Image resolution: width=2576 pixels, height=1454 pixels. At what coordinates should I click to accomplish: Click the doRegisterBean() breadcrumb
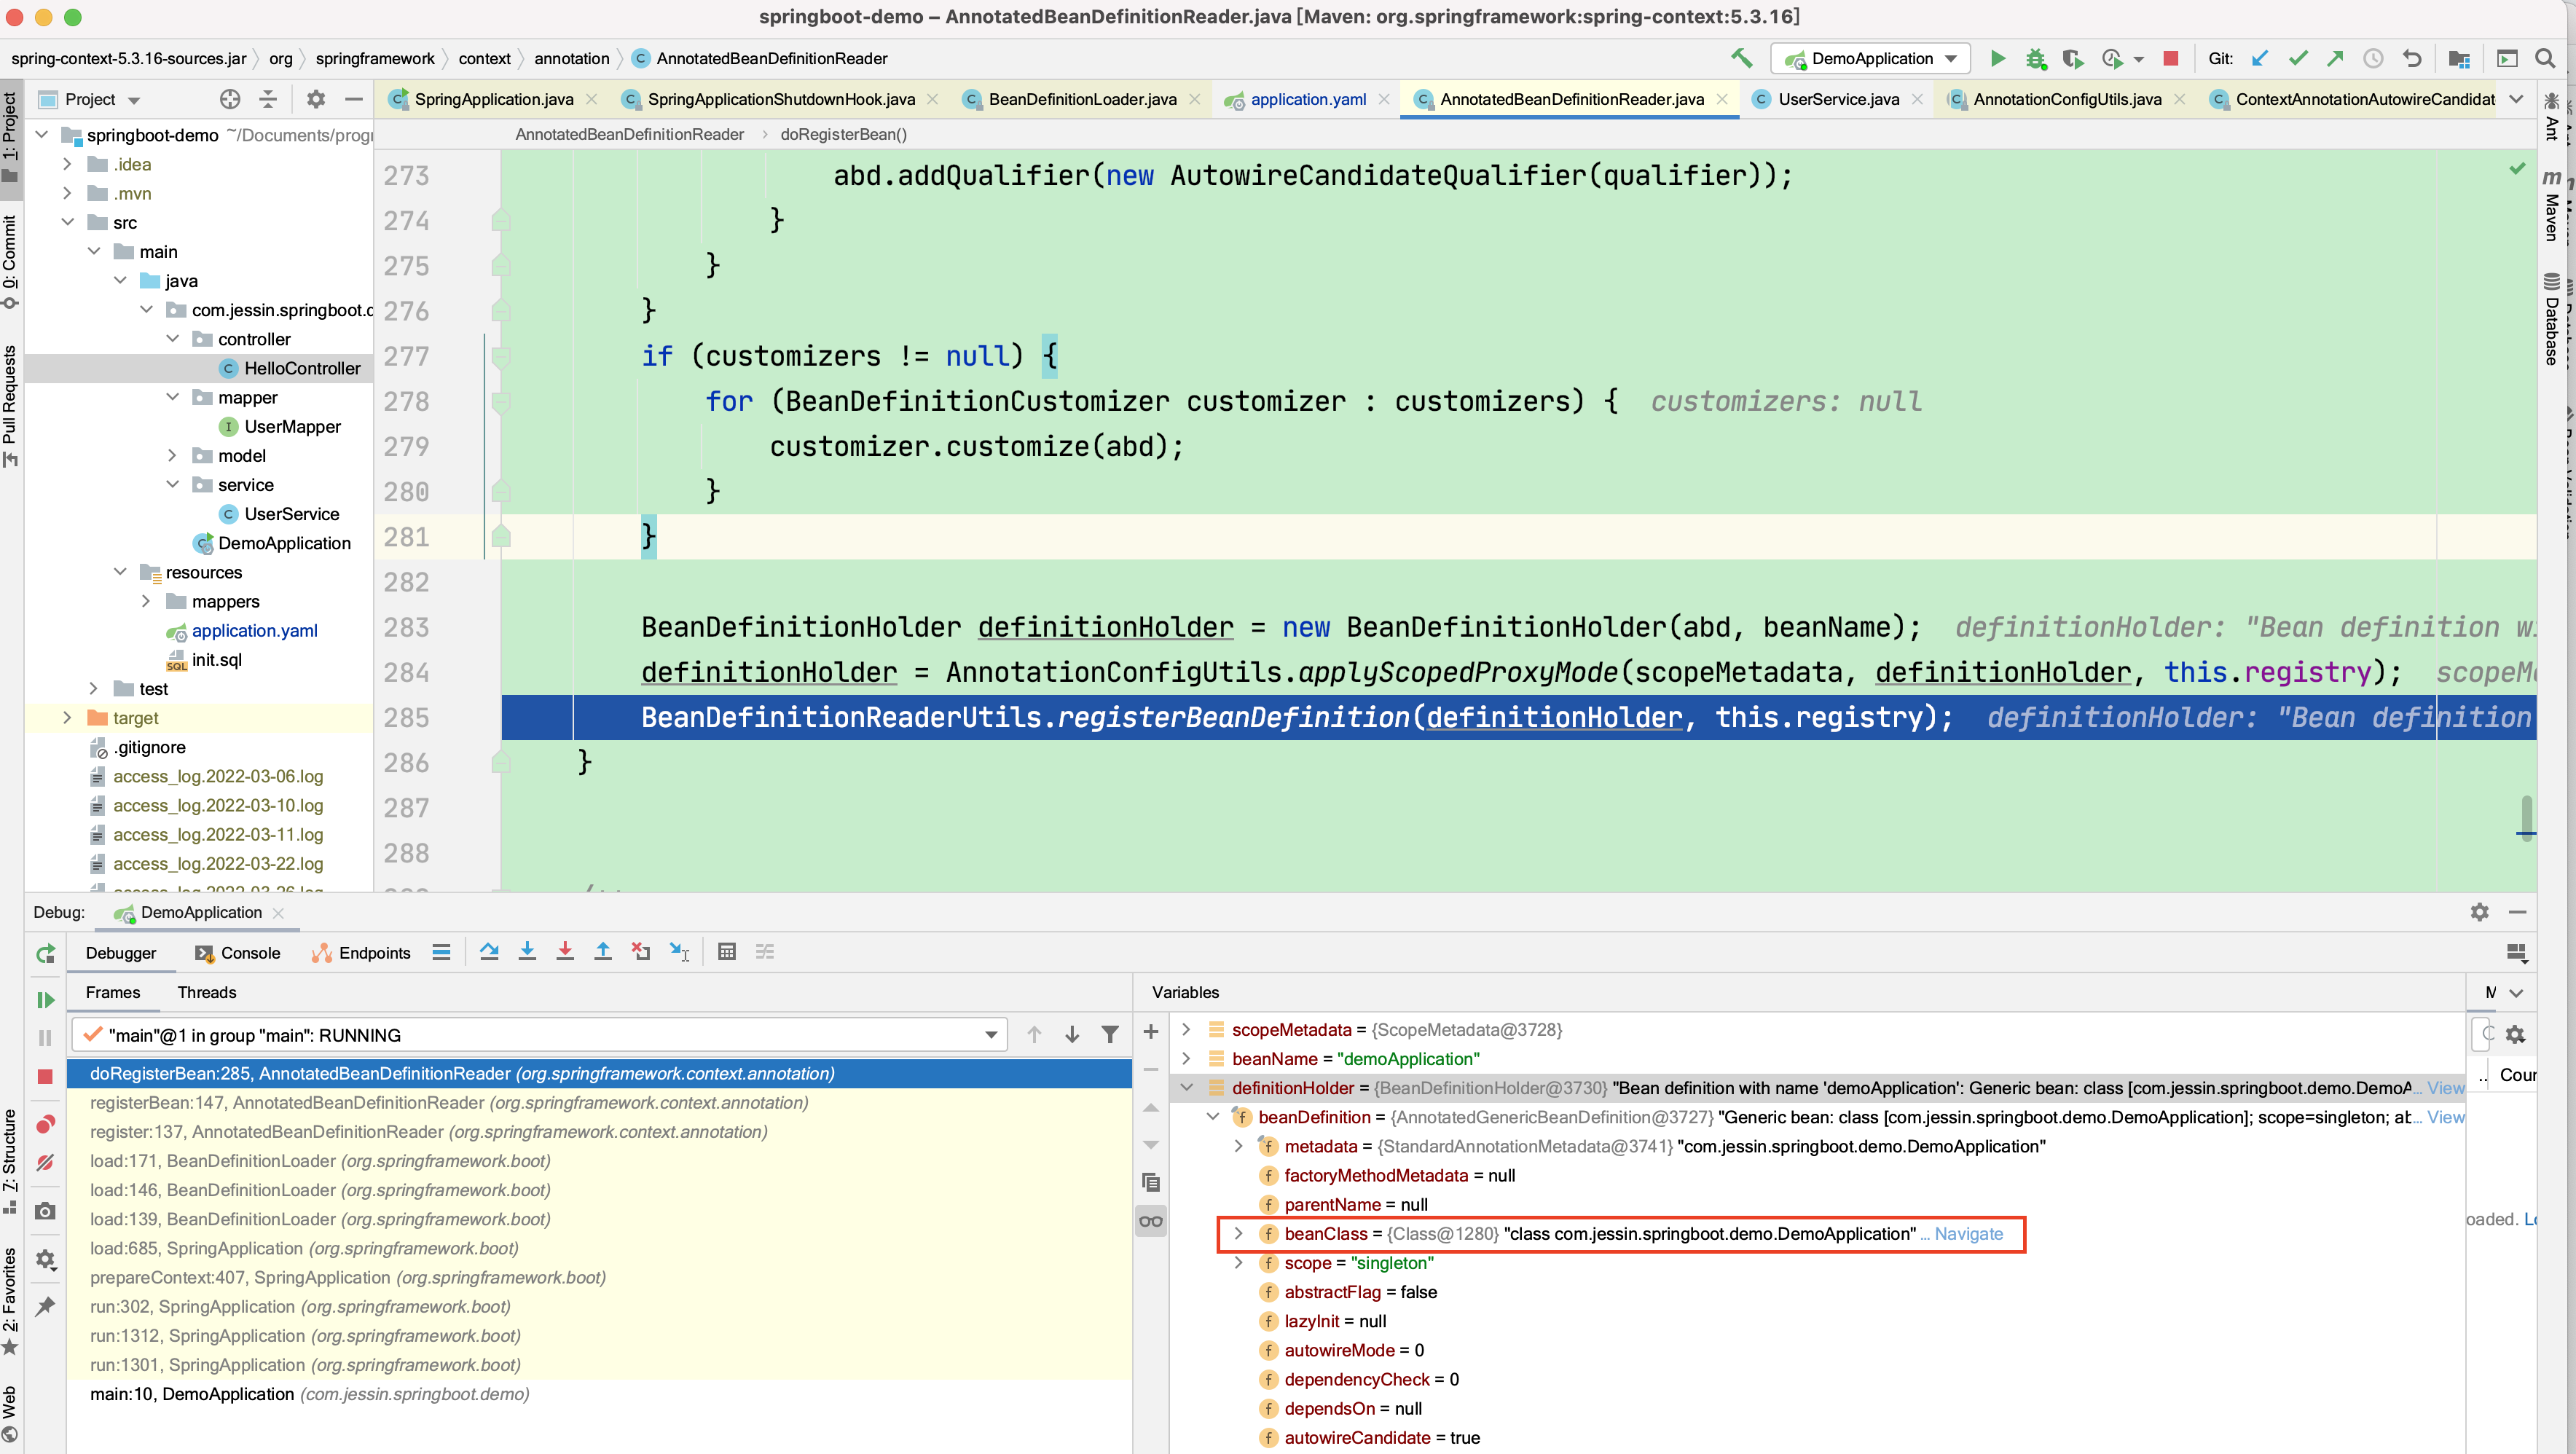(x=843, y=134)
